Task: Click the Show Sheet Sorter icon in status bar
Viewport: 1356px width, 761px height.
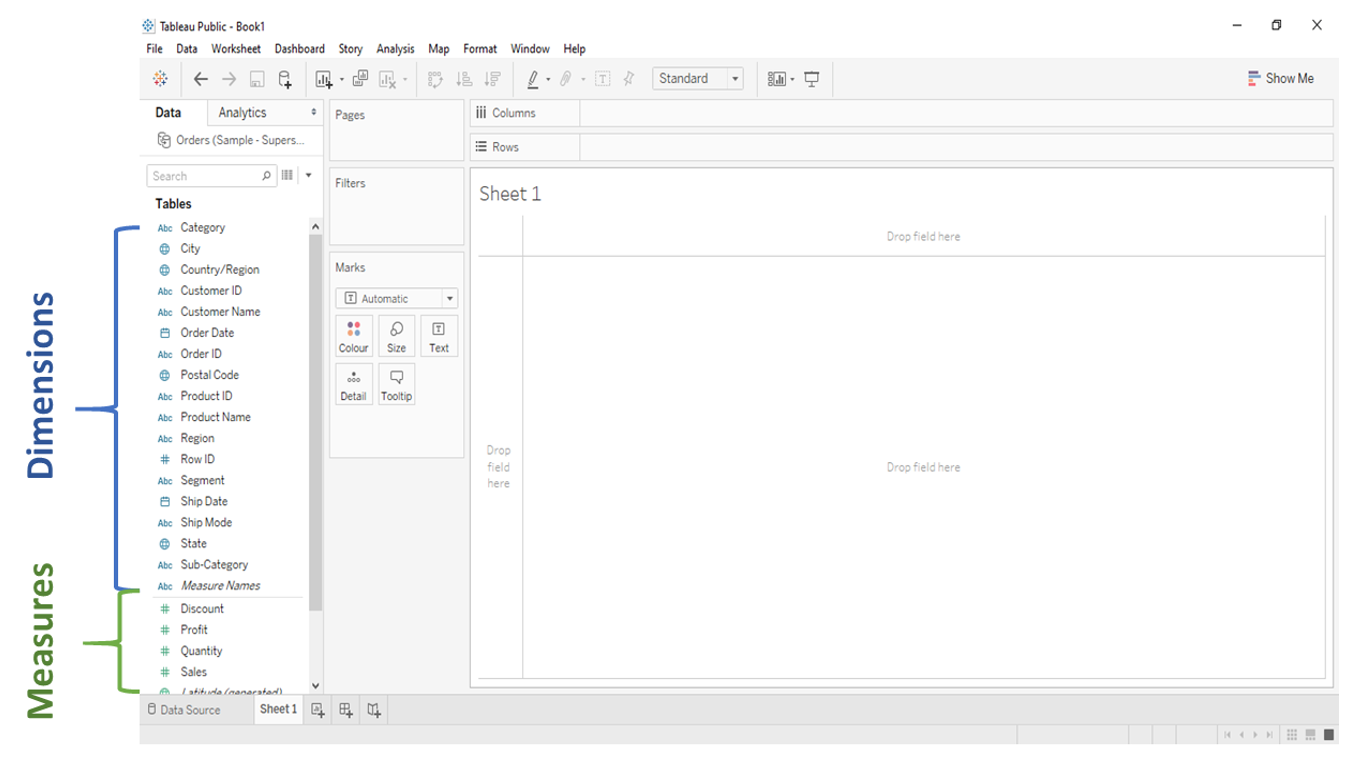Action: (1292, 735)
